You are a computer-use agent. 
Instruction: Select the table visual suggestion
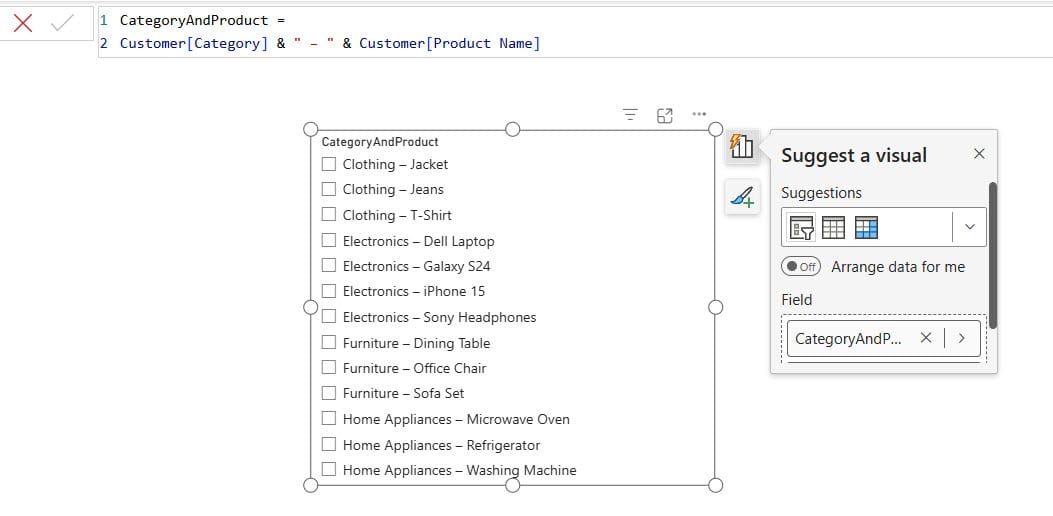(x=833, y=228)
